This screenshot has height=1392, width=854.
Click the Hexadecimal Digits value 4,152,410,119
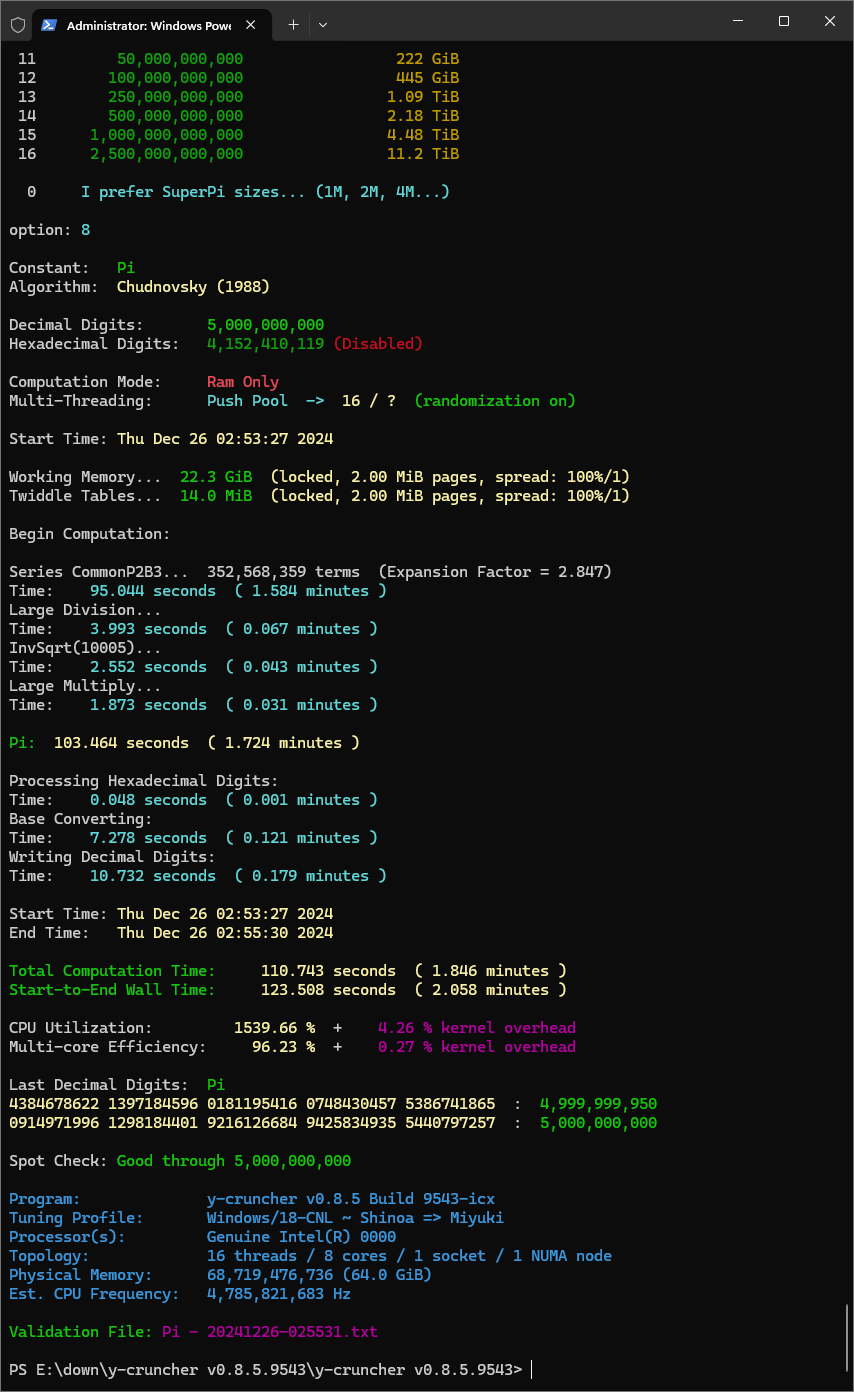pos(265,344)
